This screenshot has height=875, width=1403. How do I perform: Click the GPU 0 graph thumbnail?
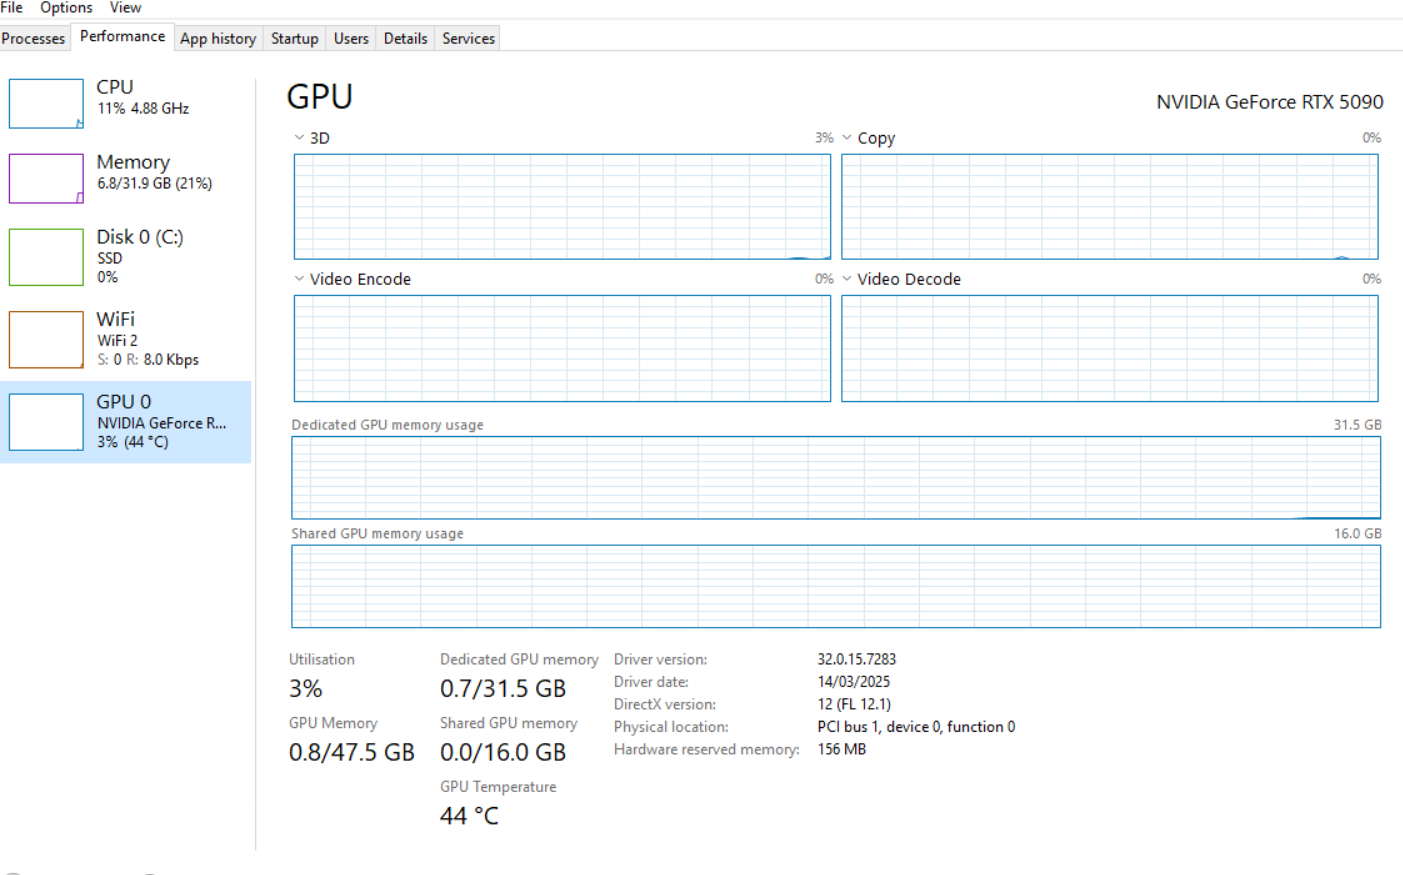tap(46, 422)
